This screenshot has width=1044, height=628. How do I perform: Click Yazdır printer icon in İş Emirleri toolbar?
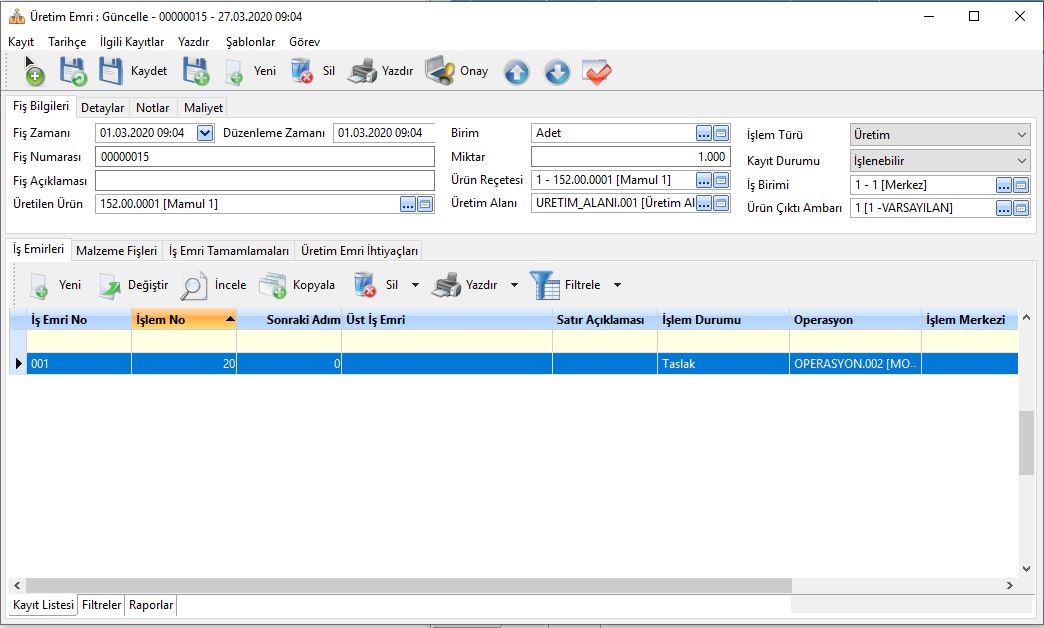click(446, 285)
